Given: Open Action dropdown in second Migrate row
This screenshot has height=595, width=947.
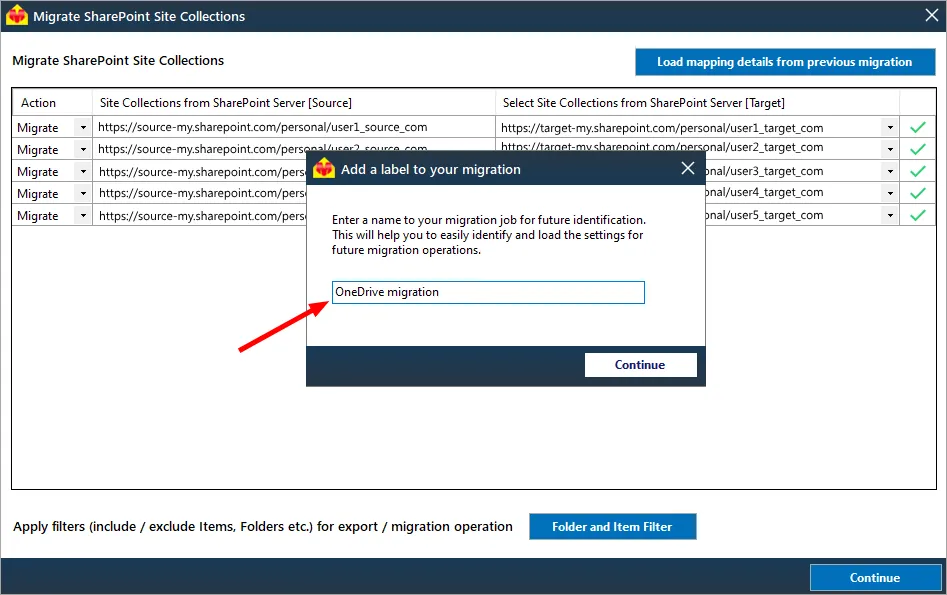Looking at the screenshot, I should click(83, 149).
